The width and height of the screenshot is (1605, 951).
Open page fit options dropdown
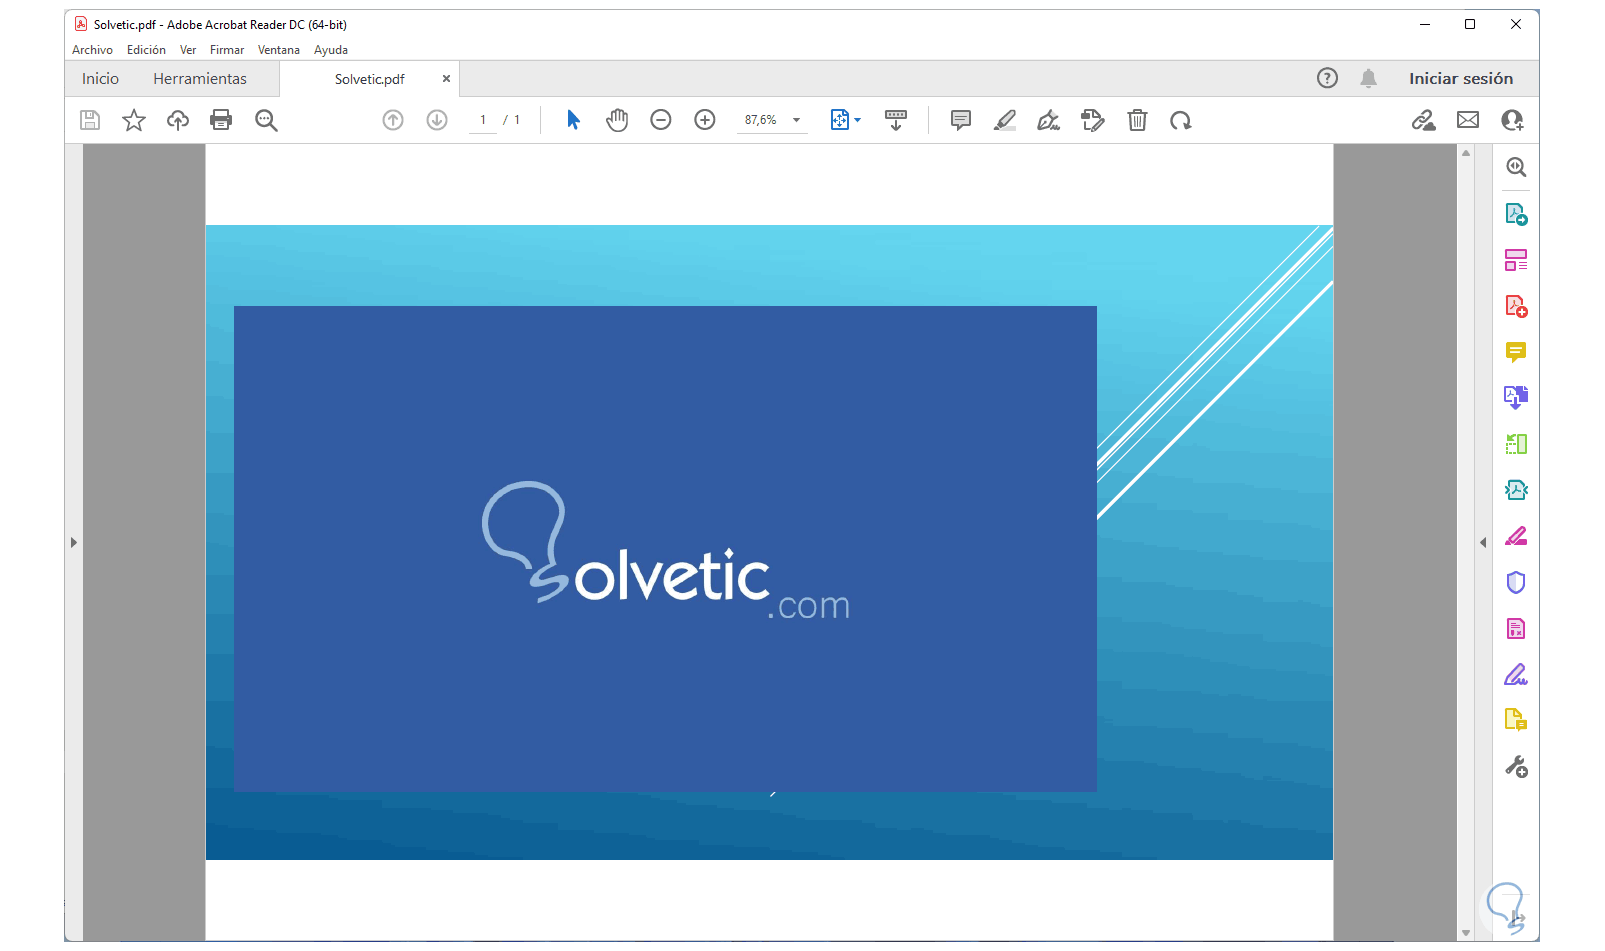pyautogui.click(x=846, y=120)
